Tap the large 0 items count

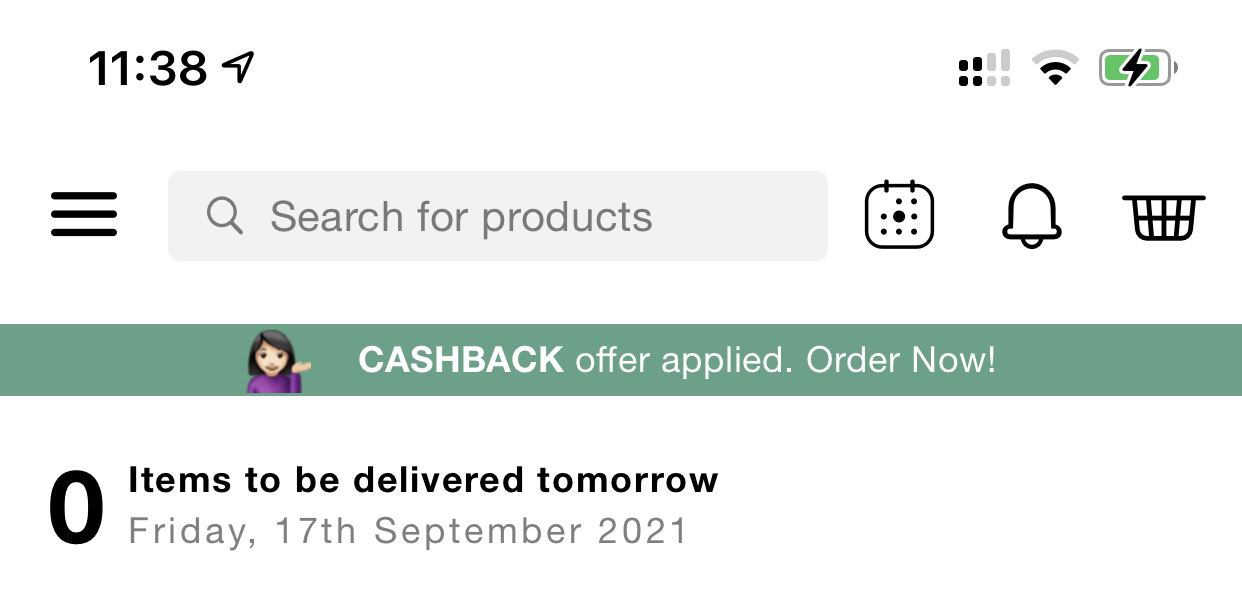point(76,508)
